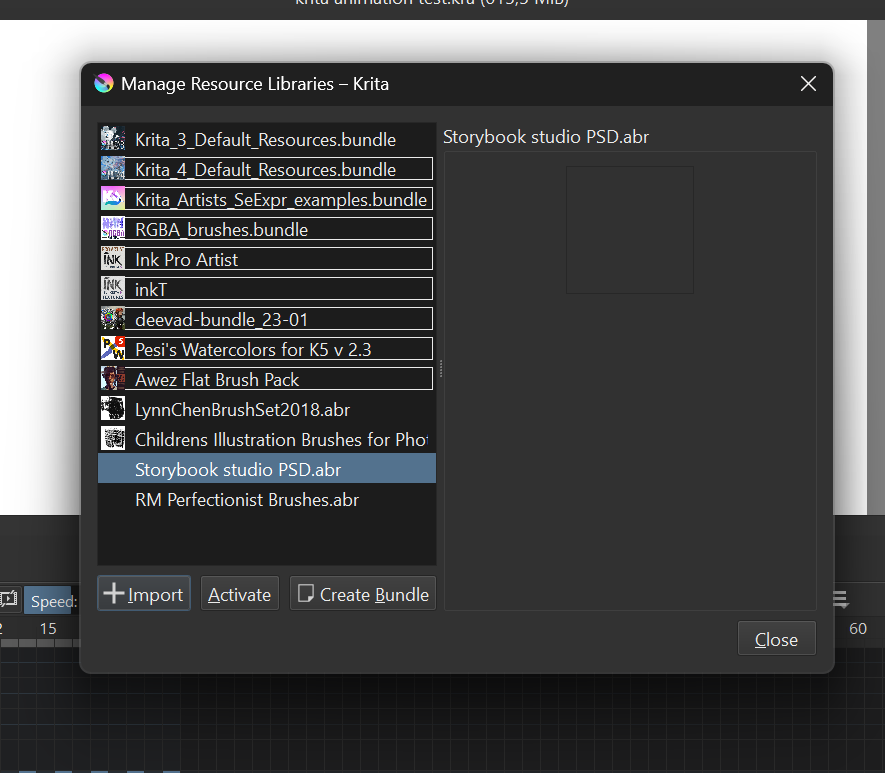
Task: Select Krita_4_Default_Resources.bundle entry
Action: [x=266, y=169]
